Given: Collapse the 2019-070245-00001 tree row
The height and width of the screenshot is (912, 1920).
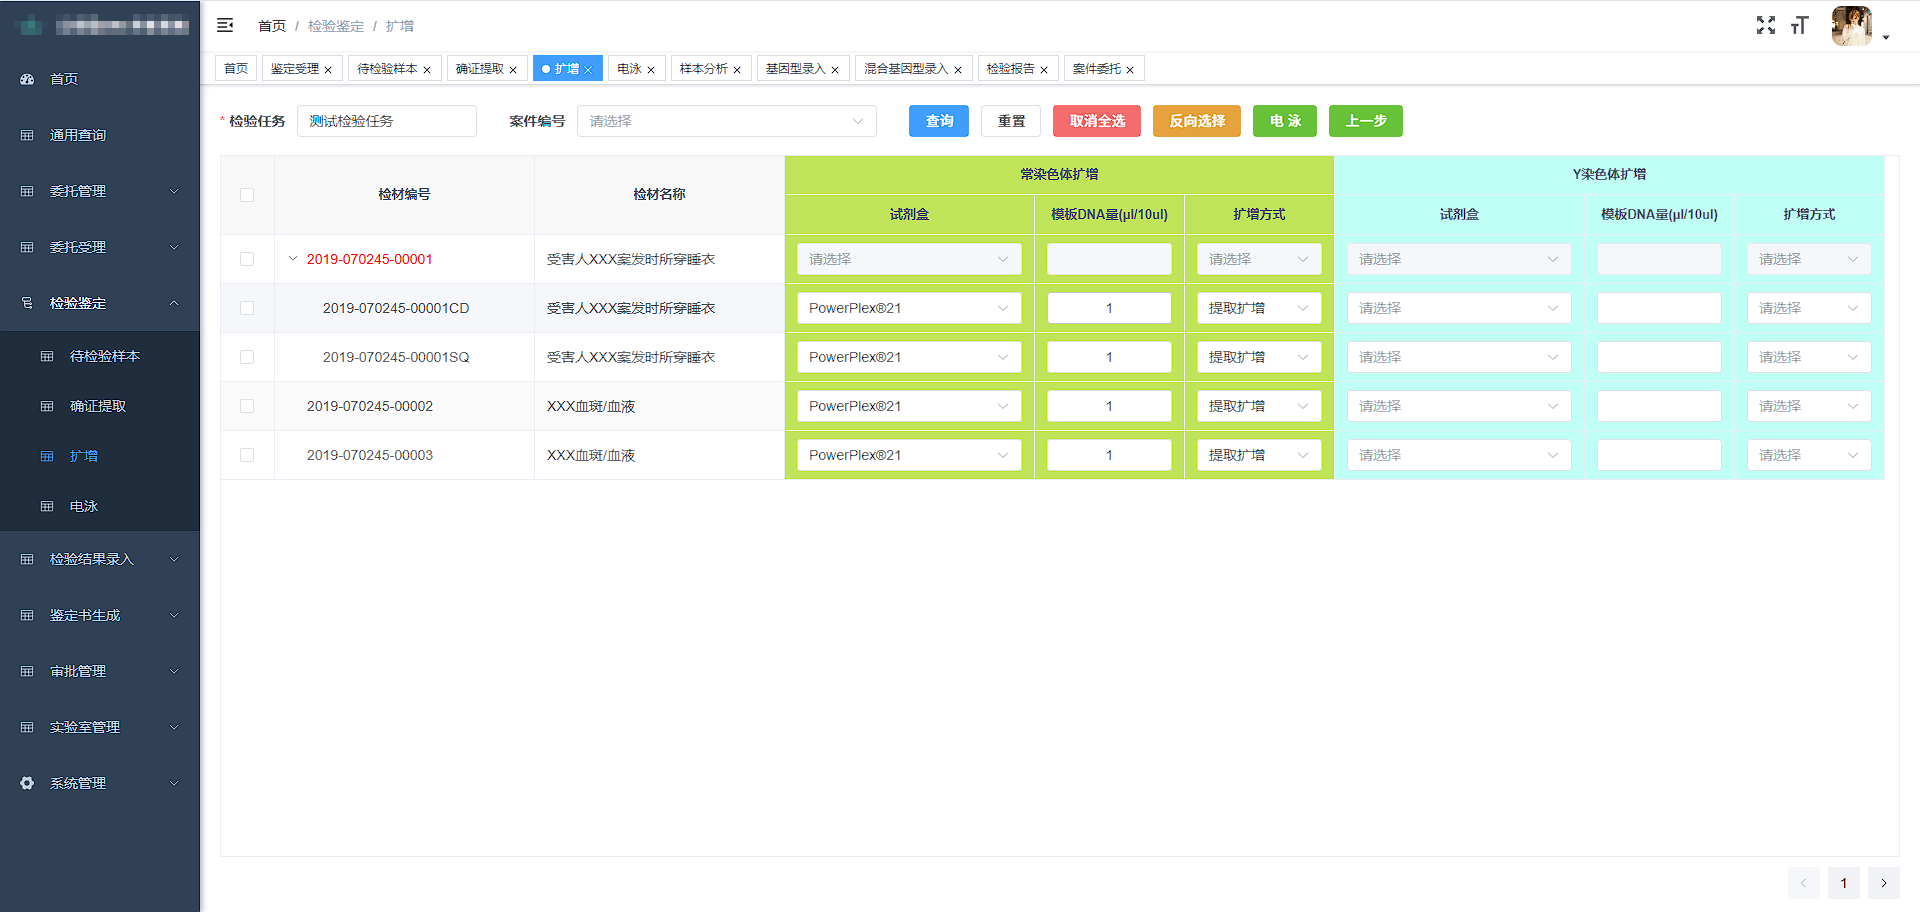Looking at the screenshot, I should click(x=293, y=259).
